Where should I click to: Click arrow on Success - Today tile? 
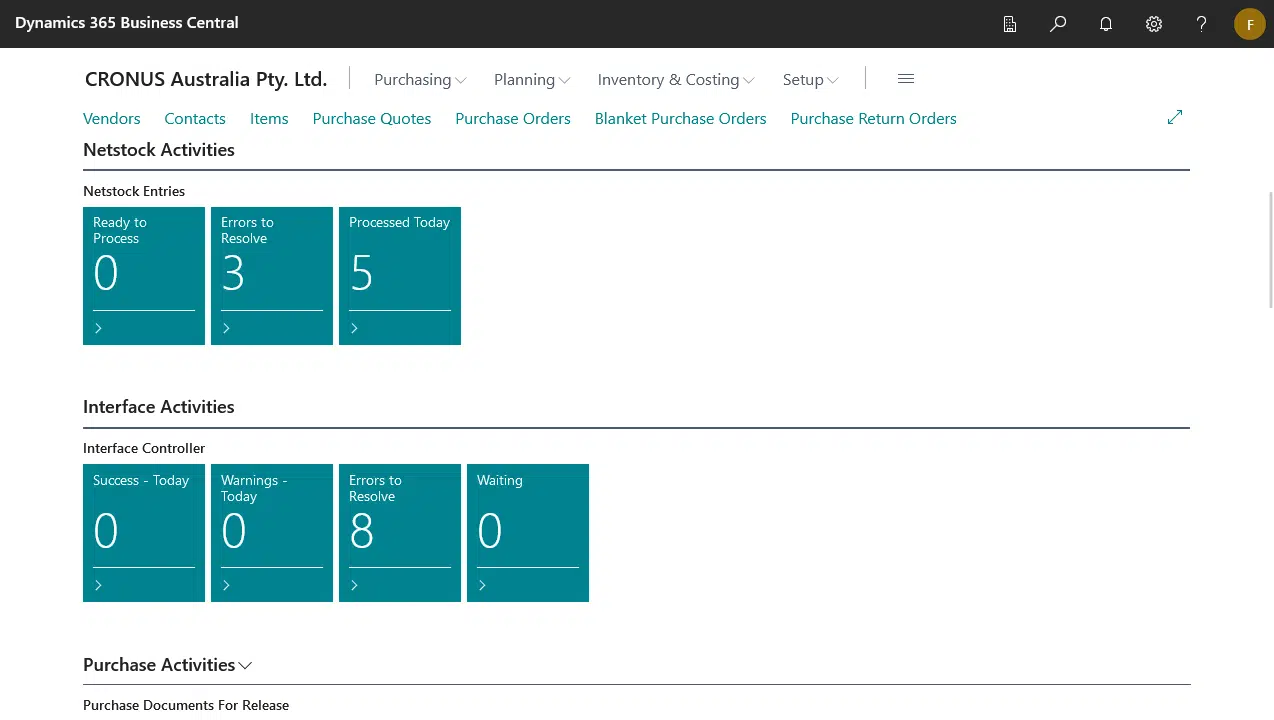pyautogui.click(x=98, y=585)
